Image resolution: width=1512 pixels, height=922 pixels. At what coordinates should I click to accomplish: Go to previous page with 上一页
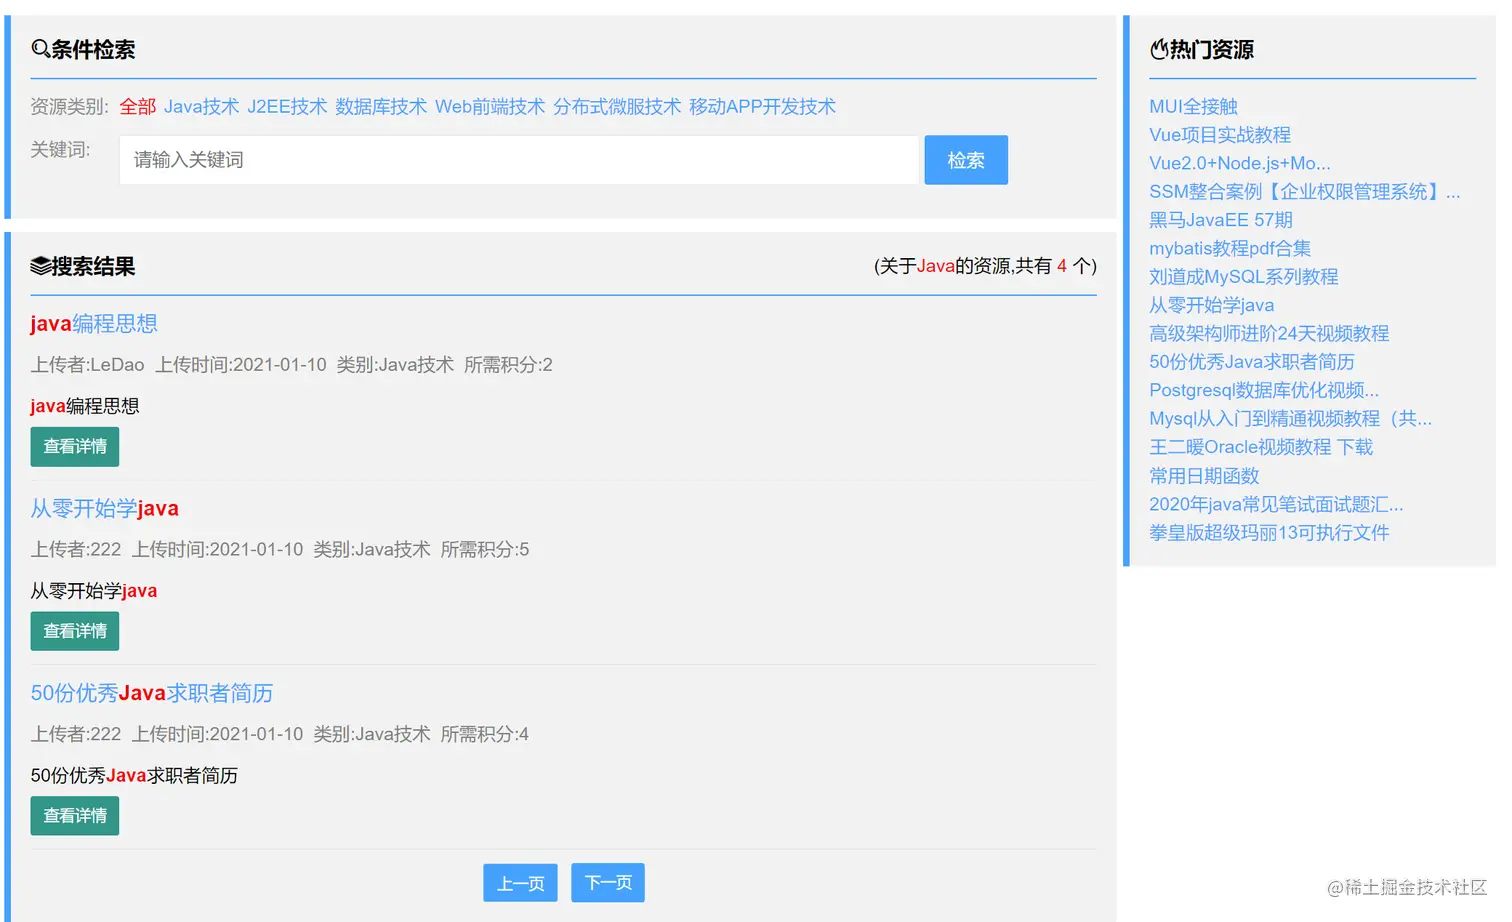521,883
